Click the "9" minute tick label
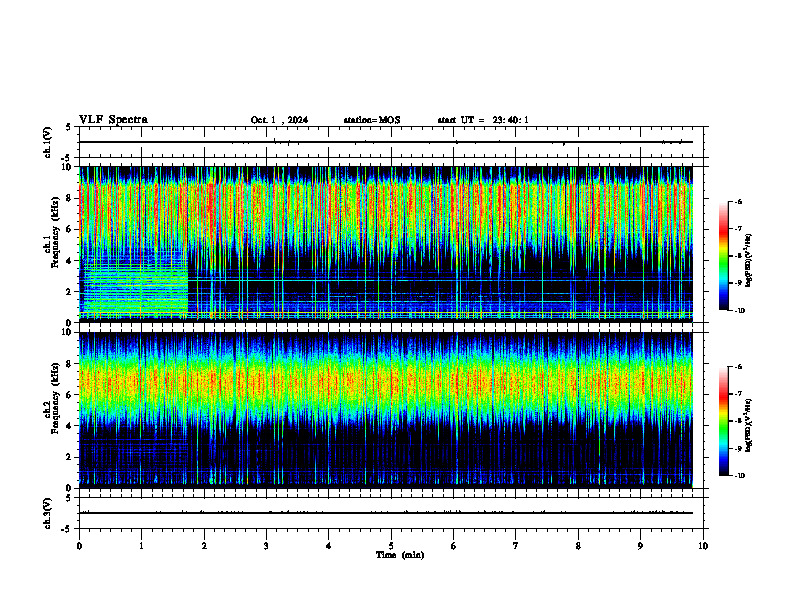The image size is (792, 612). coord(640,546)
